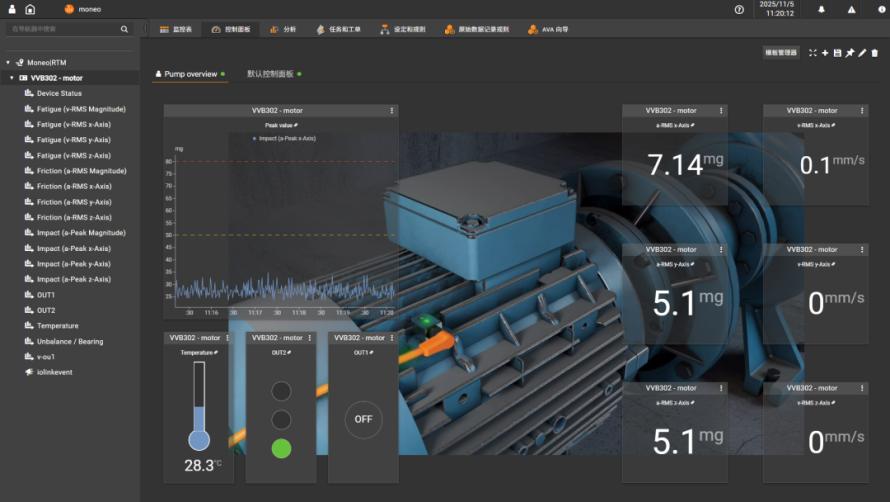Screen dimensions: 890x502
Task: Edit the dashboard with pencil icon
Action: [862, 53]
